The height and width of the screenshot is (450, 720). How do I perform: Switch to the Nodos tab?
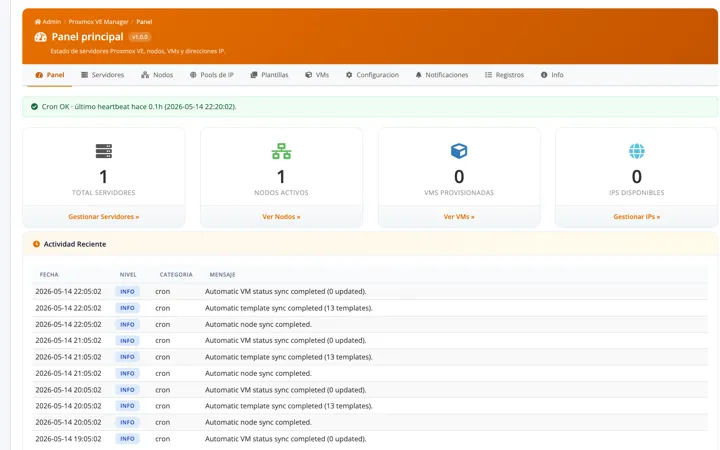[157, 75]
